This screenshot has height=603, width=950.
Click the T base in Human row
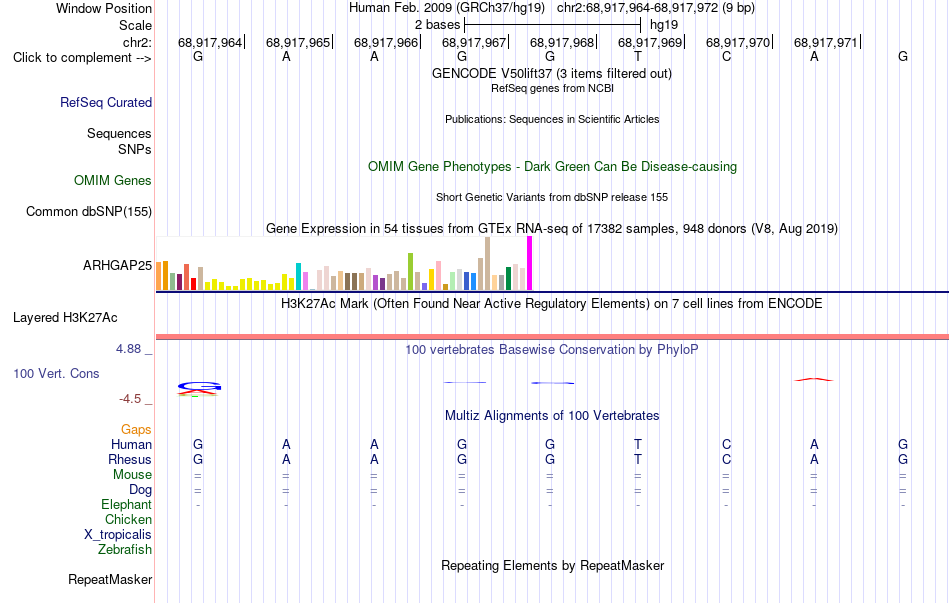tap(638, 445)
